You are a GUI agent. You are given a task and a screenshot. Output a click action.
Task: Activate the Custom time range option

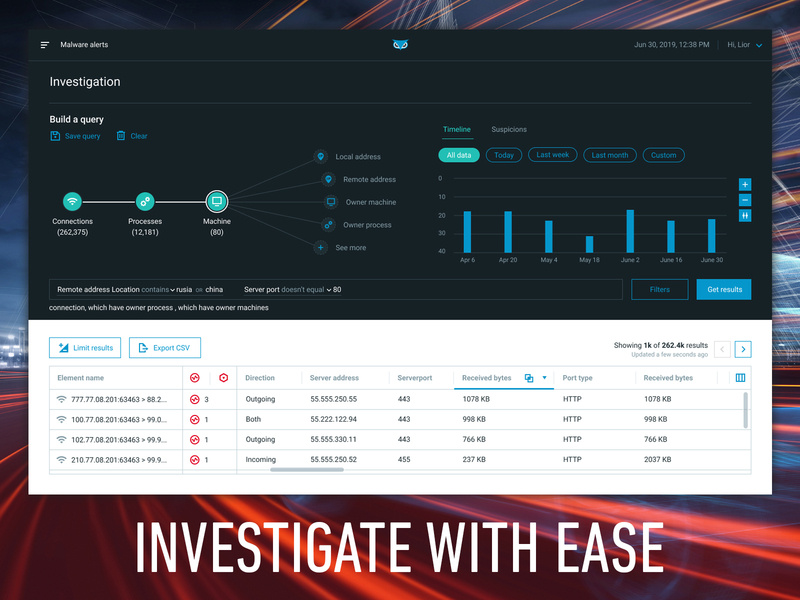[x=663, y=155]
